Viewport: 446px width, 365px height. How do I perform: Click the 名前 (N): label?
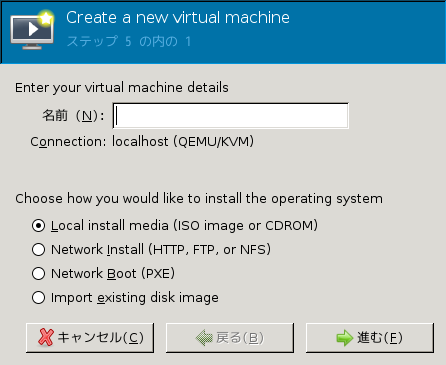point(73,116)
